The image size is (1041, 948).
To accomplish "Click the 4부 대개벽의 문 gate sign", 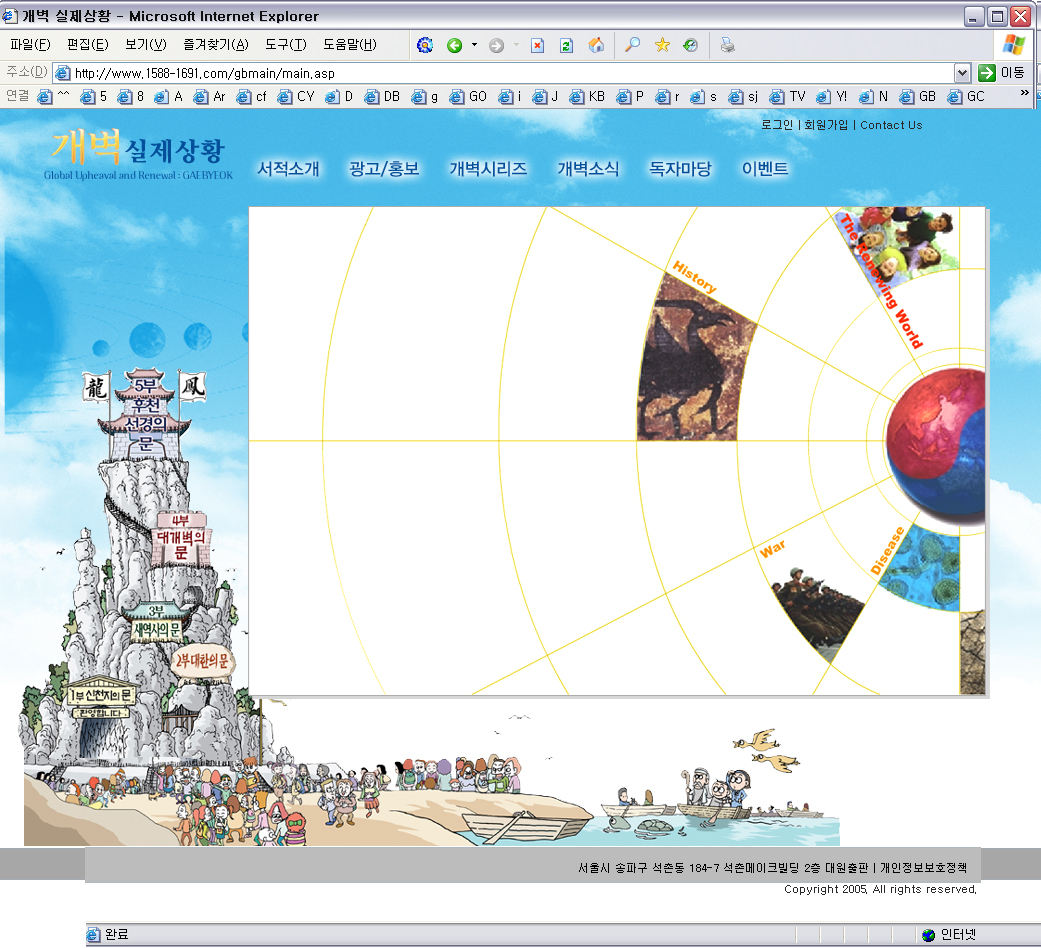I will click(x=181, y=538).
